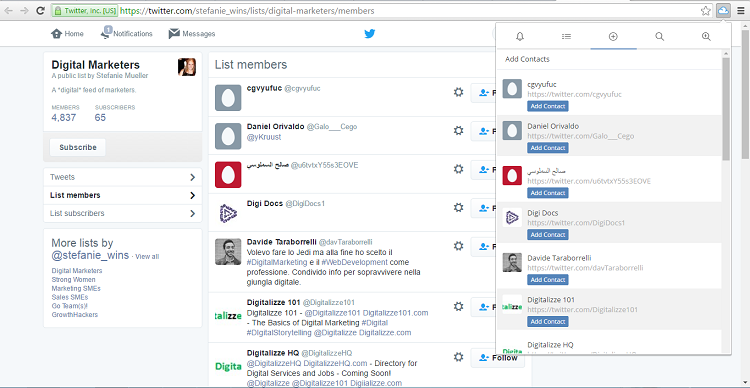
Task: Click the browser forward arrow
Action: coord(24,11)
